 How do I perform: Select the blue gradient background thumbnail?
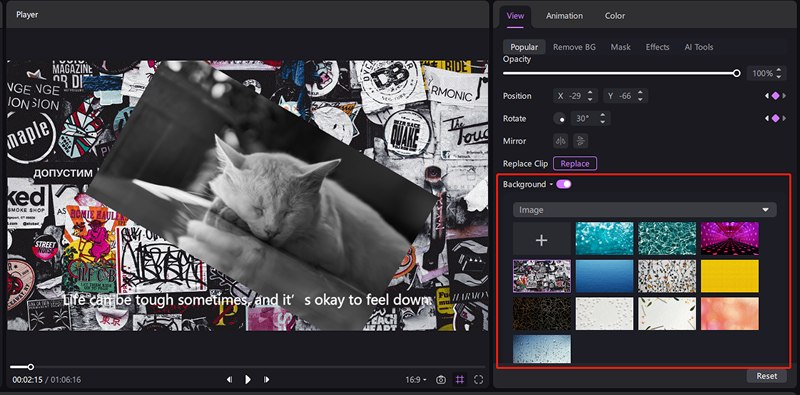605,276
